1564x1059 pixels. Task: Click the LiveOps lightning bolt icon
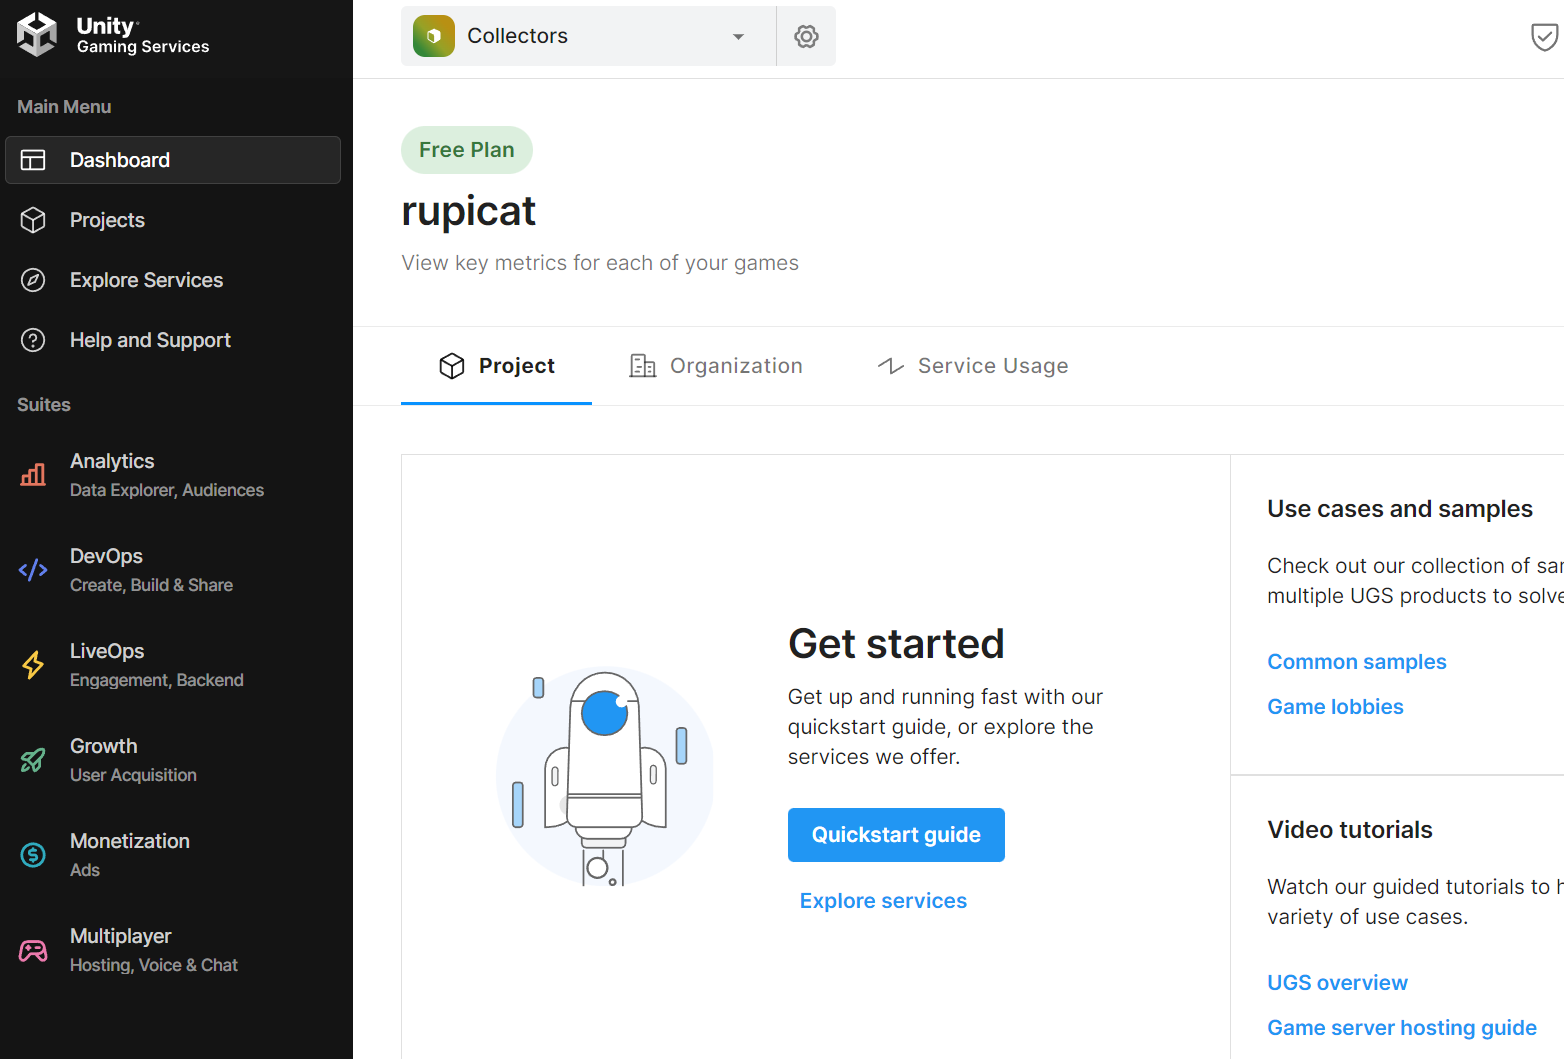point(33,665)
